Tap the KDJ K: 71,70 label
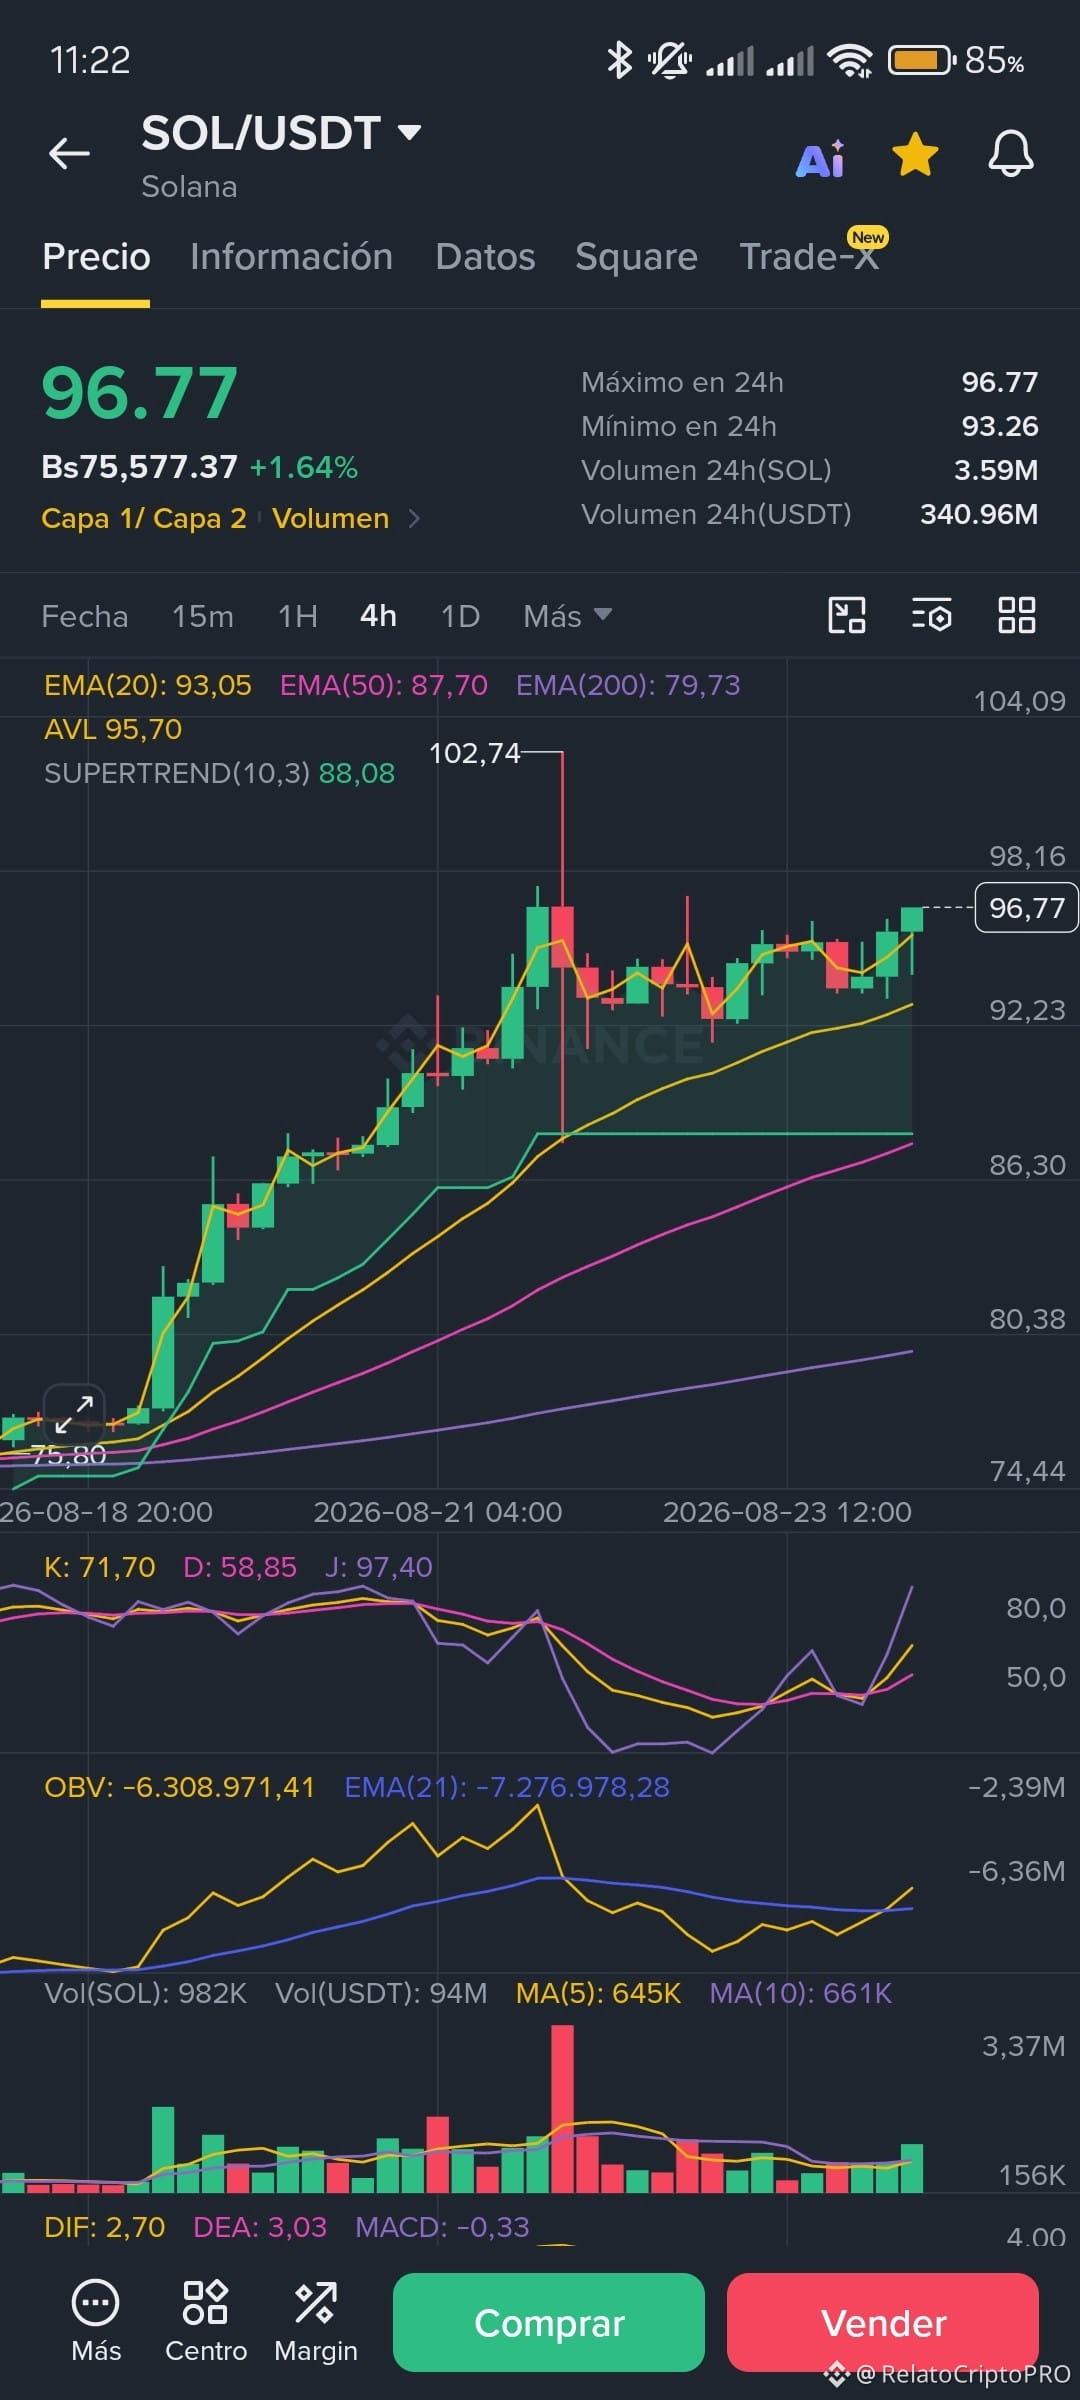This screenshot has height=2400, width=1080. [x=100, y=1567]
